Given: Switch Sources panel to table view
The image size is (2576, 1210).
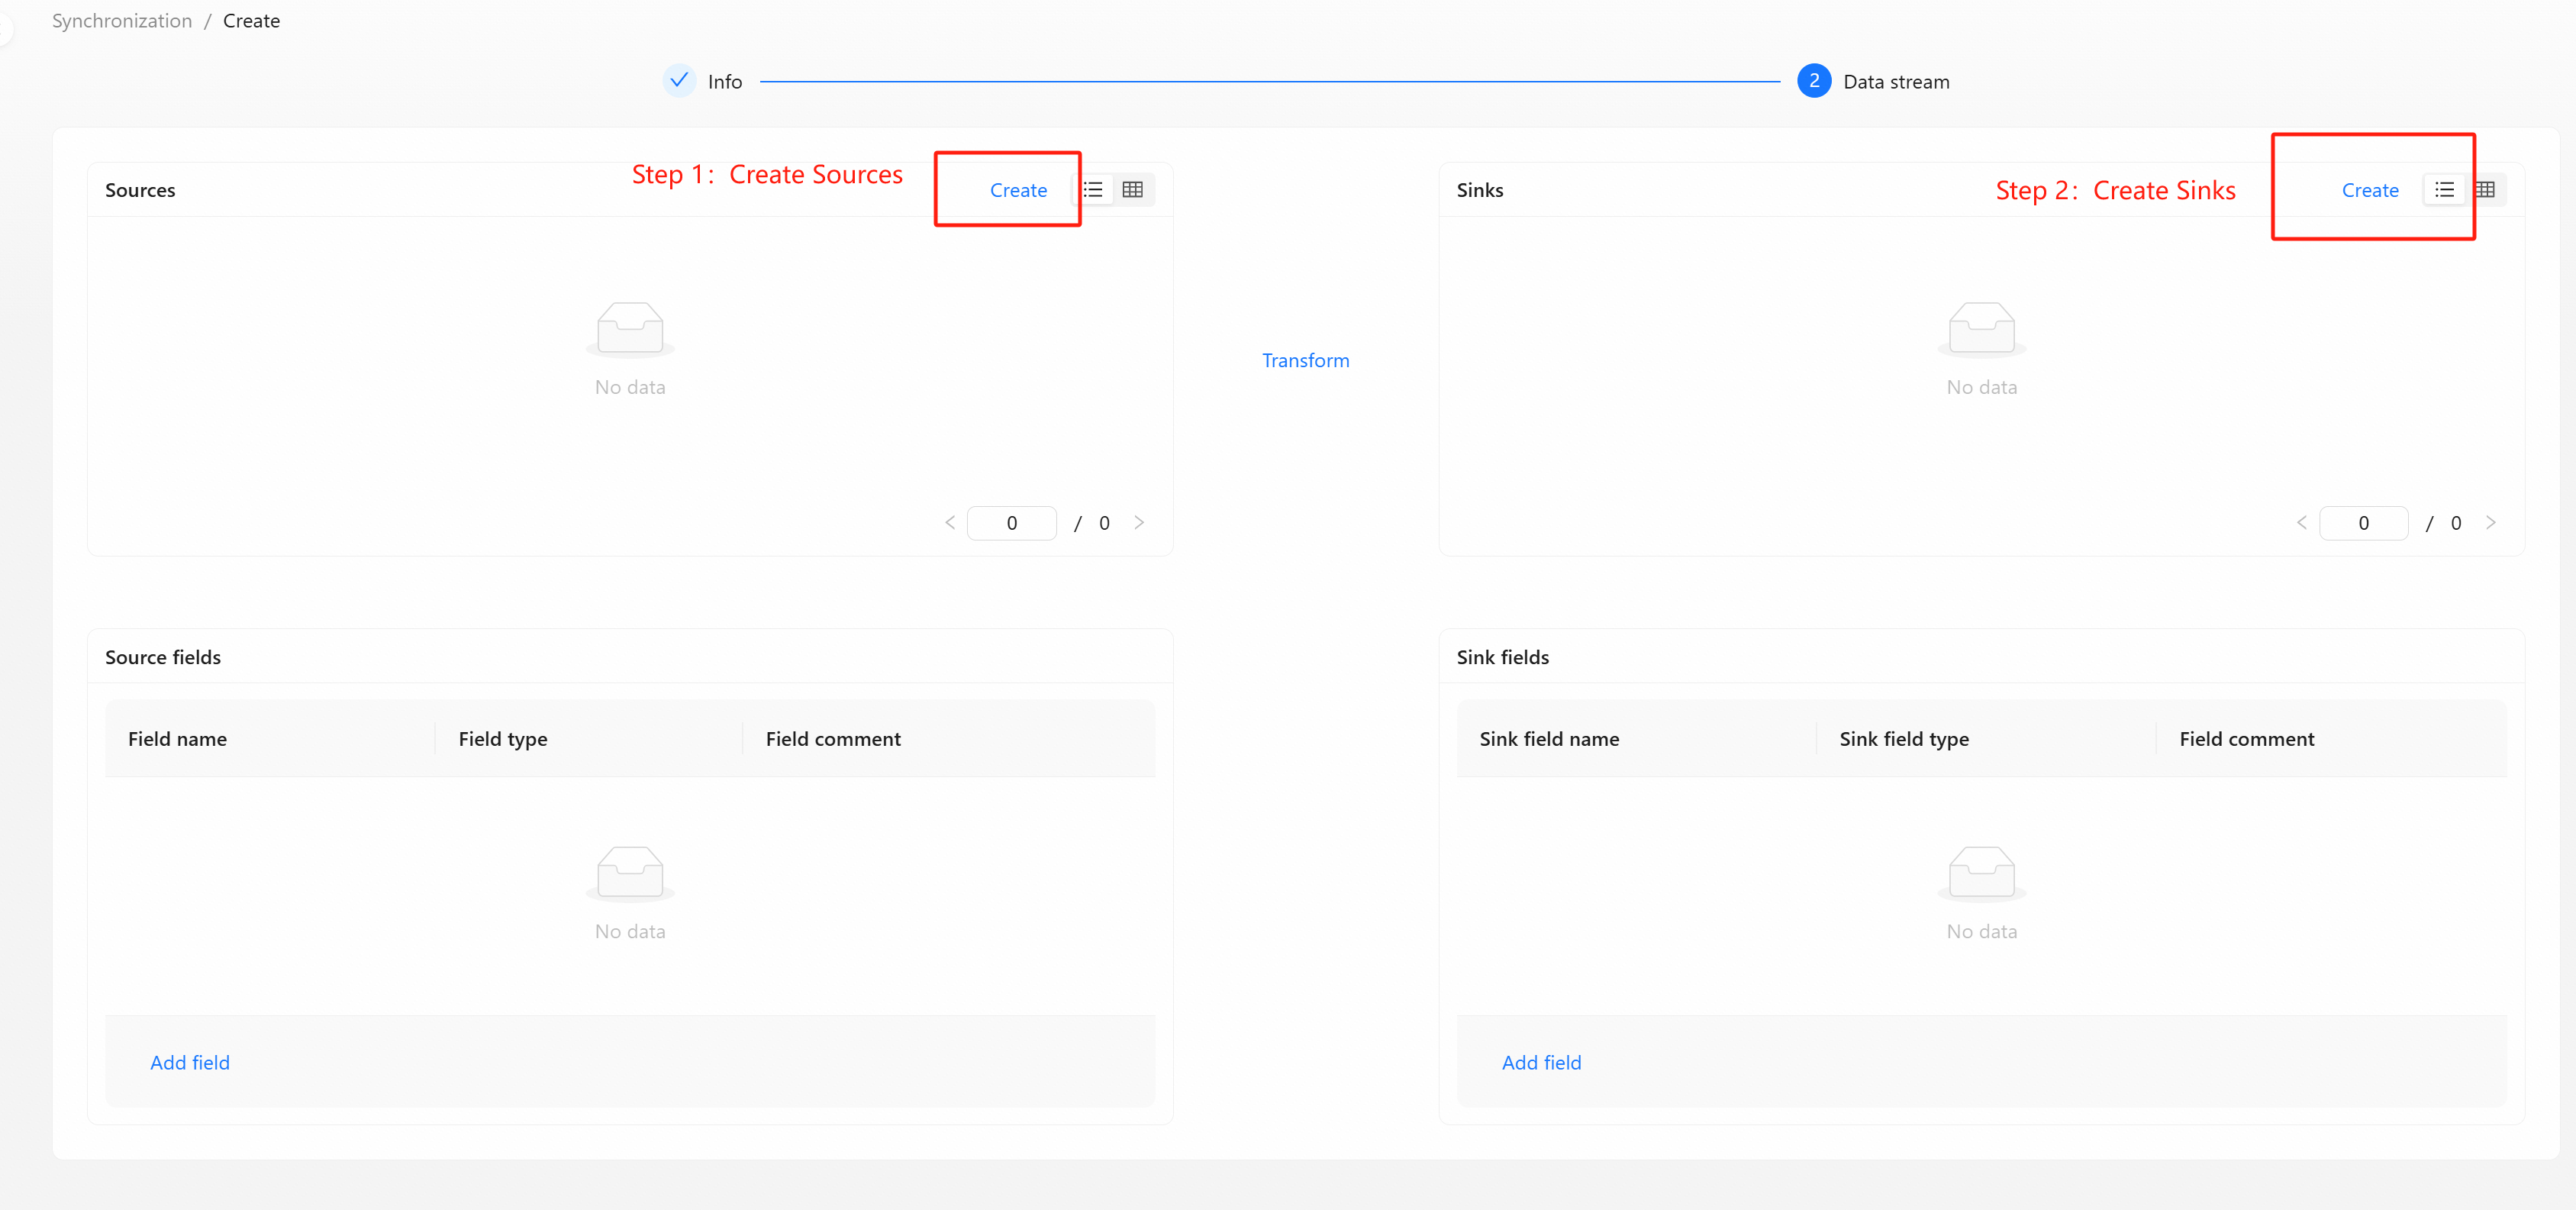Looking at the screenshot, I should point(1132,190).
